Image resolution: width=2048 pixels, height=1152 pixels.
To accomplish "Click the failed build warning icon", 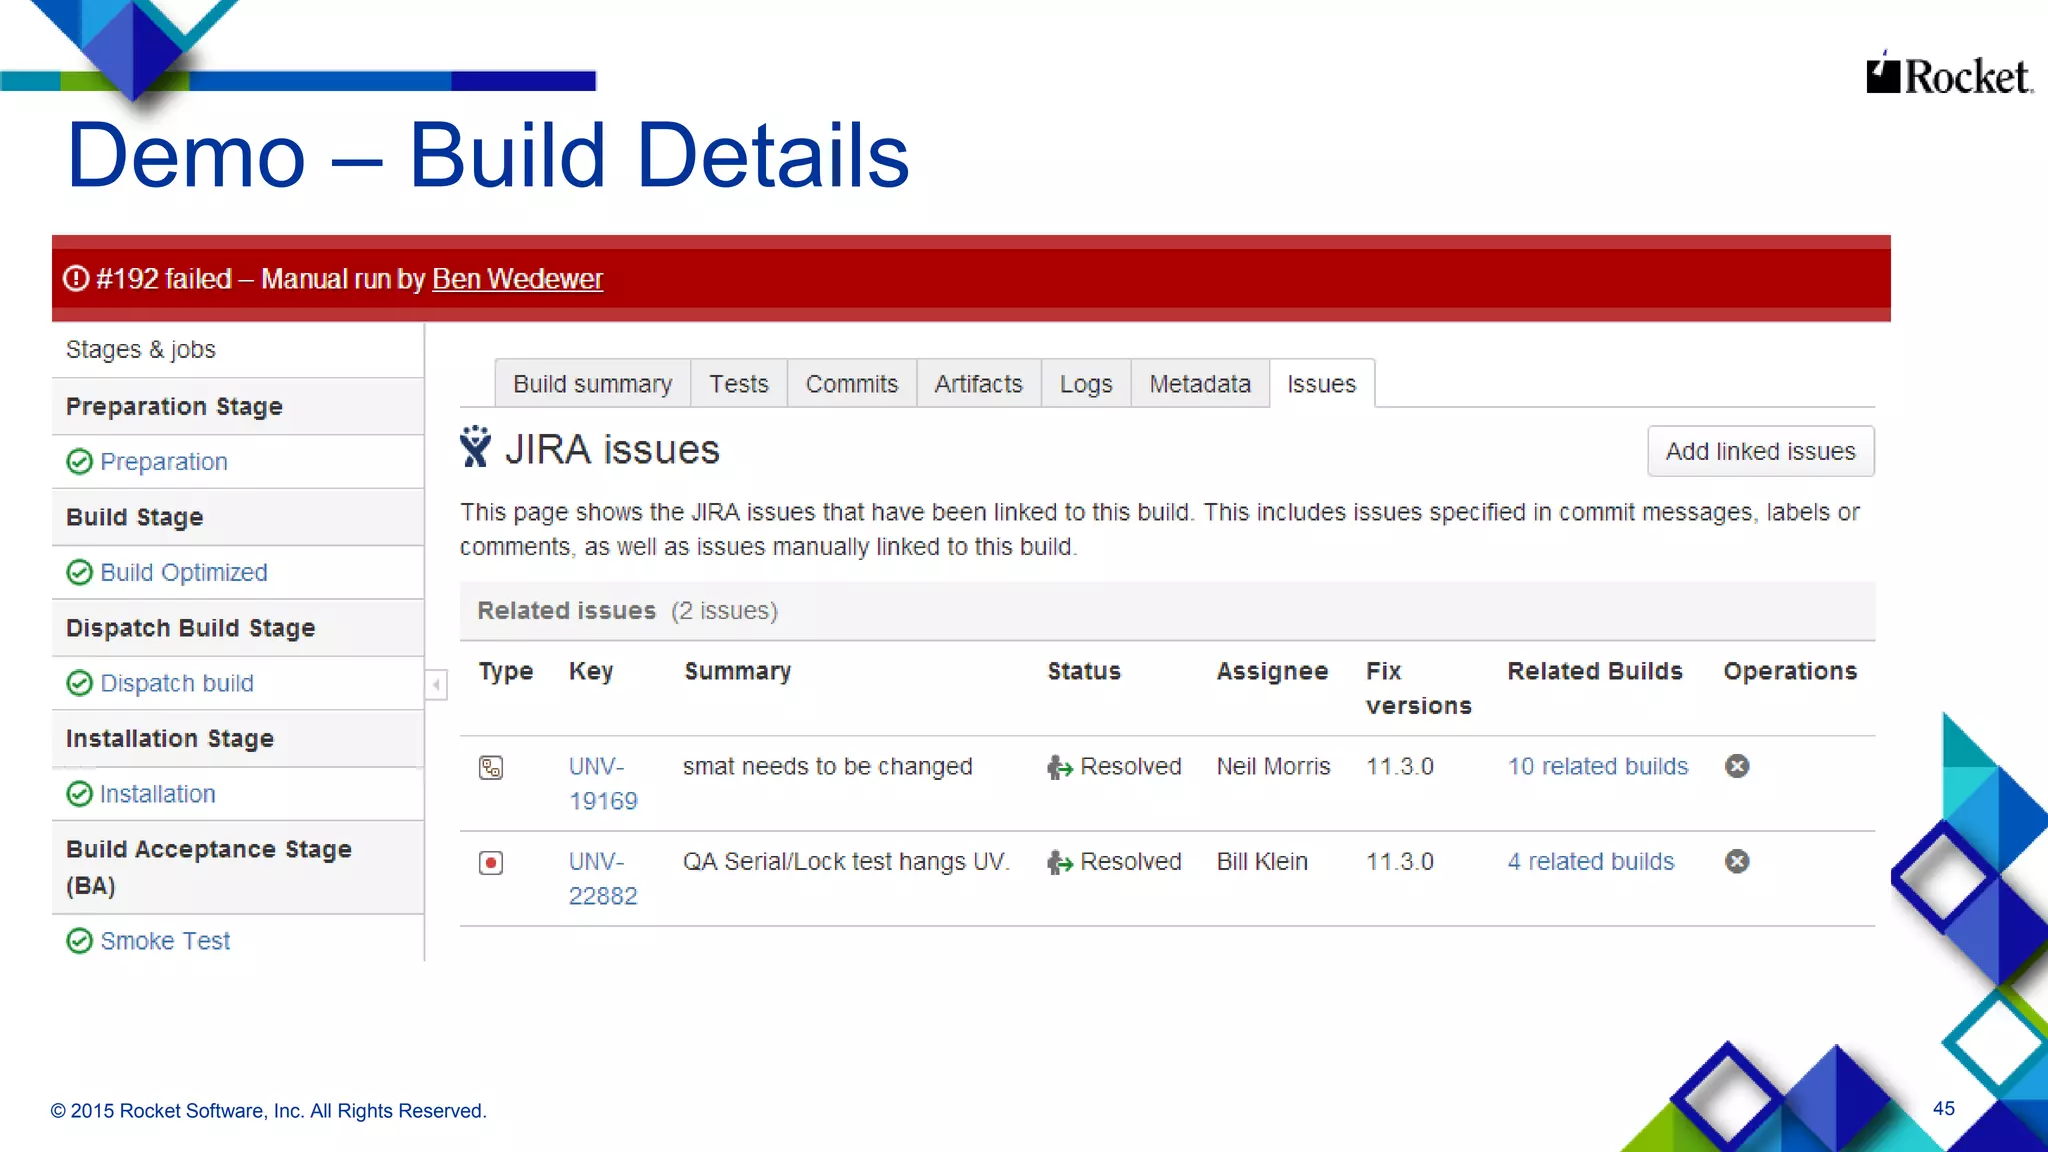I will point(76,278).
